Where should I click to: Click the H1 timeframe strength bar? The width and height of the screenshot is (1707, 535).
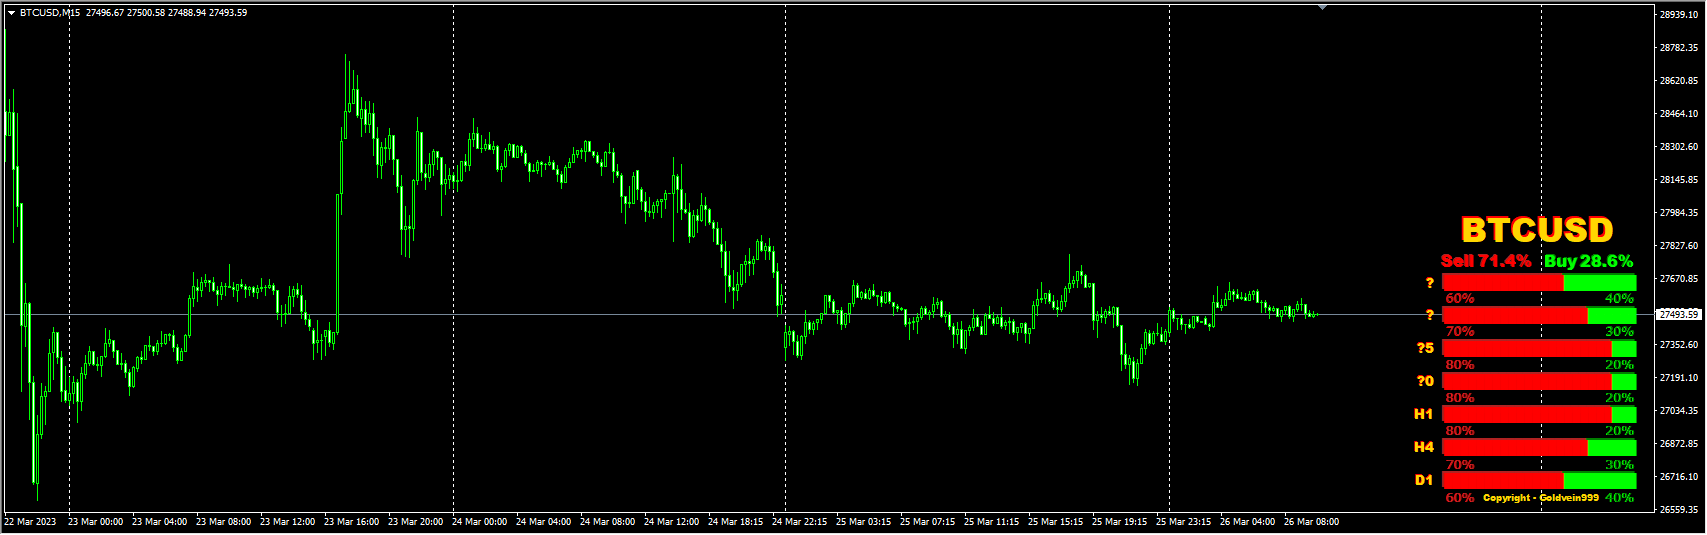point(1539,414)
